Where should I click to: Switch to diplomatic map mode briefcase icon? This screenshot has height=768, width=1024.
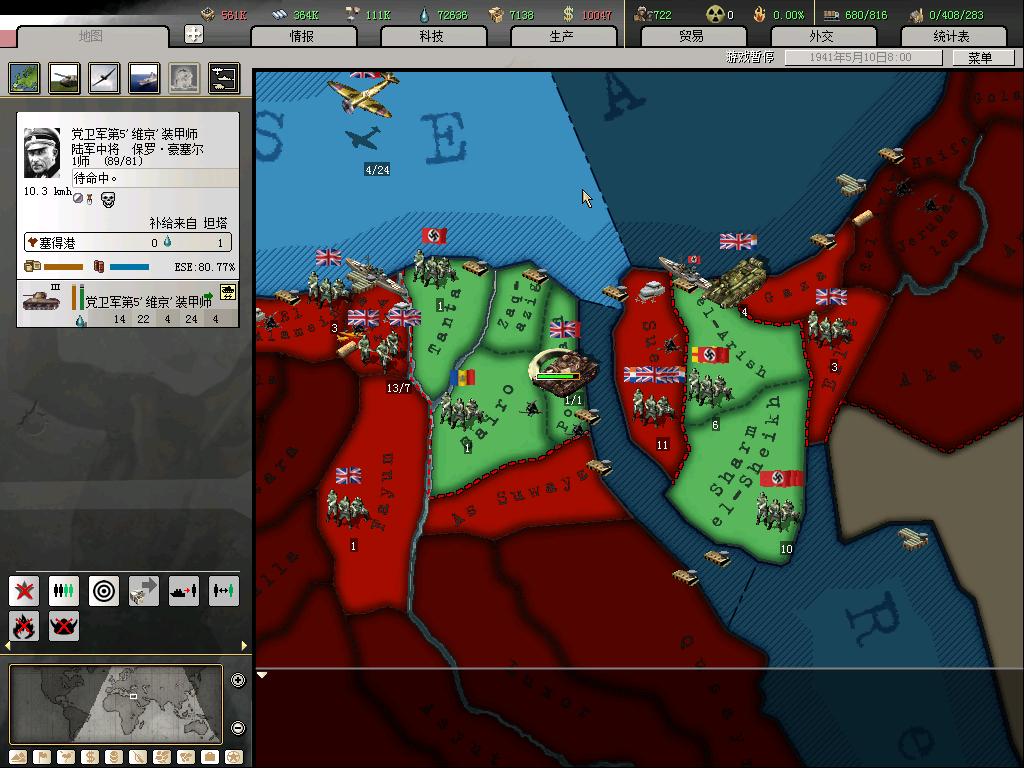(x=210, y=757)
